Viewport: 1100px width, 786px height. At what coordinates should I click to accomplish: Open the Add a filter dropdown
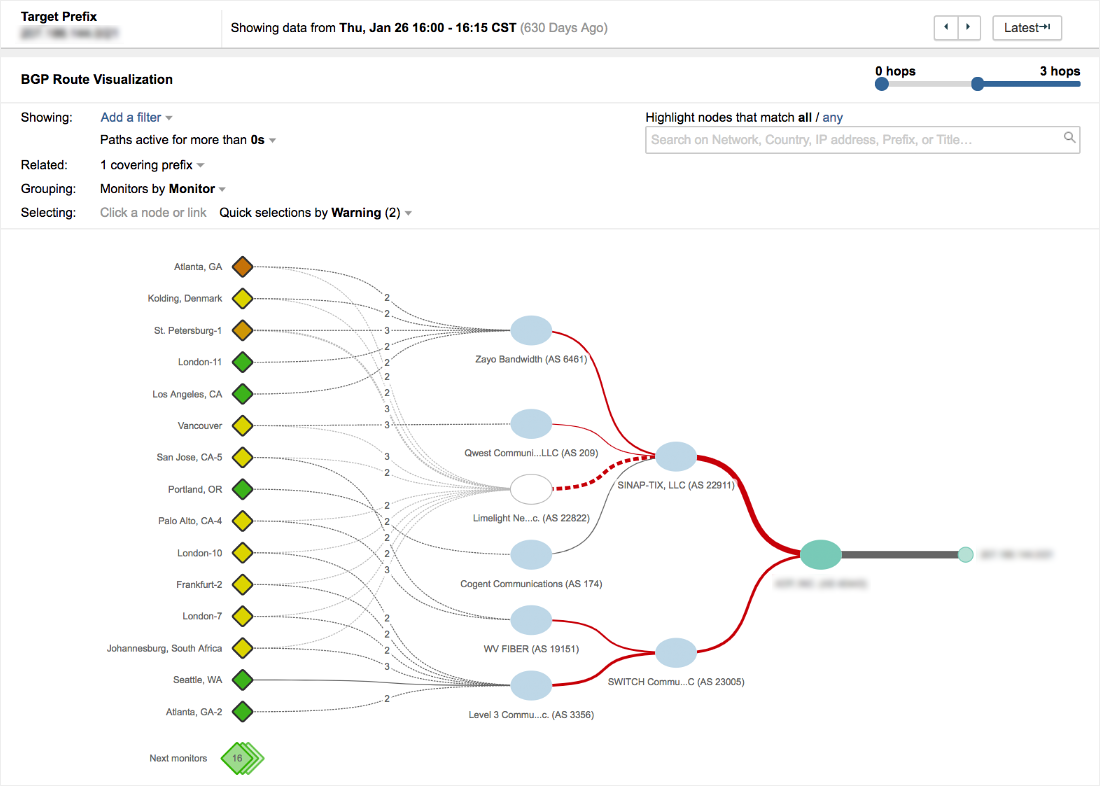(136, 117)
